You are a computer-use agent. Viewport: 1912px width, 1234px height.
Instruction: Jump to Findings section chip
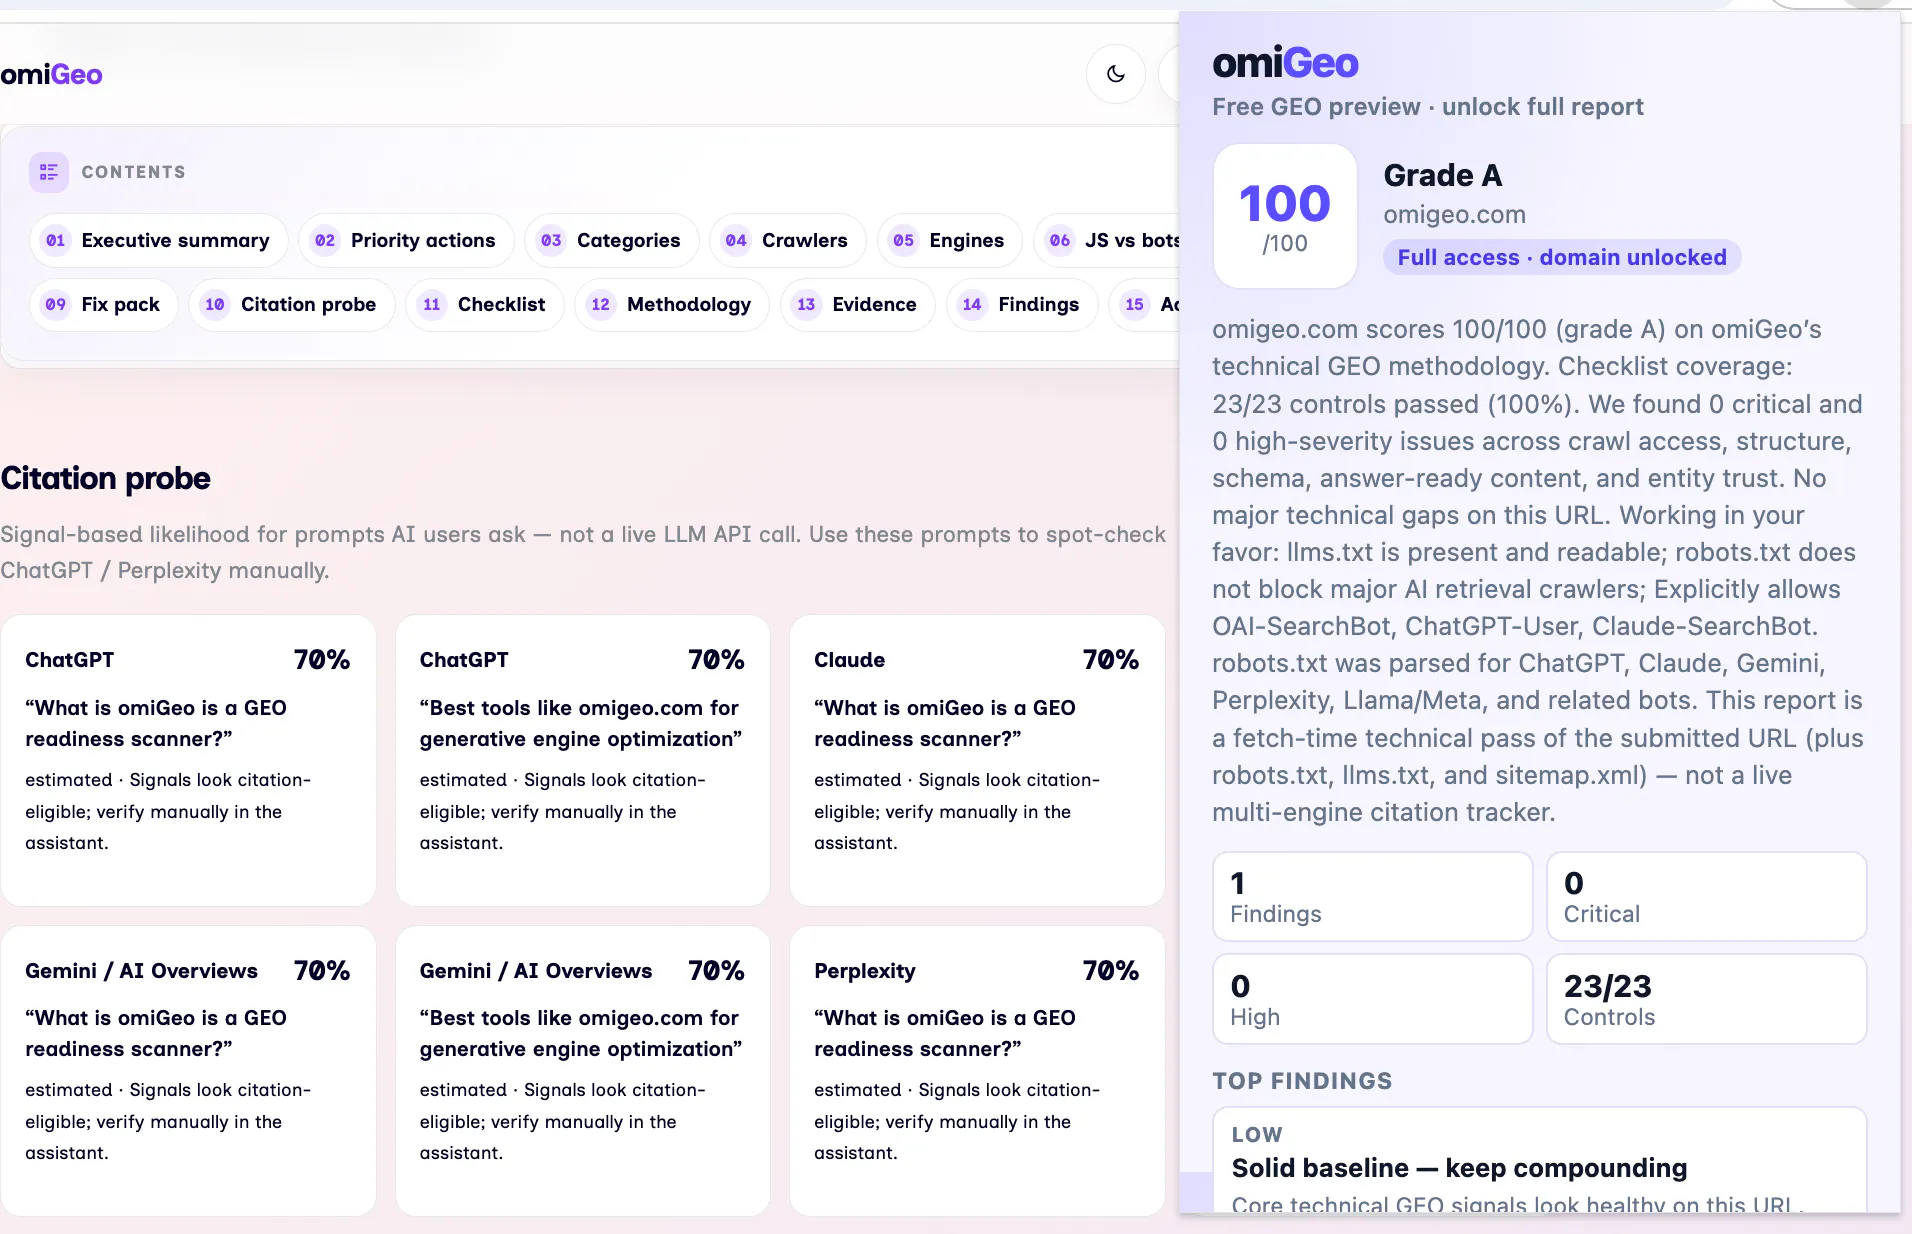tap(1022, 305)
